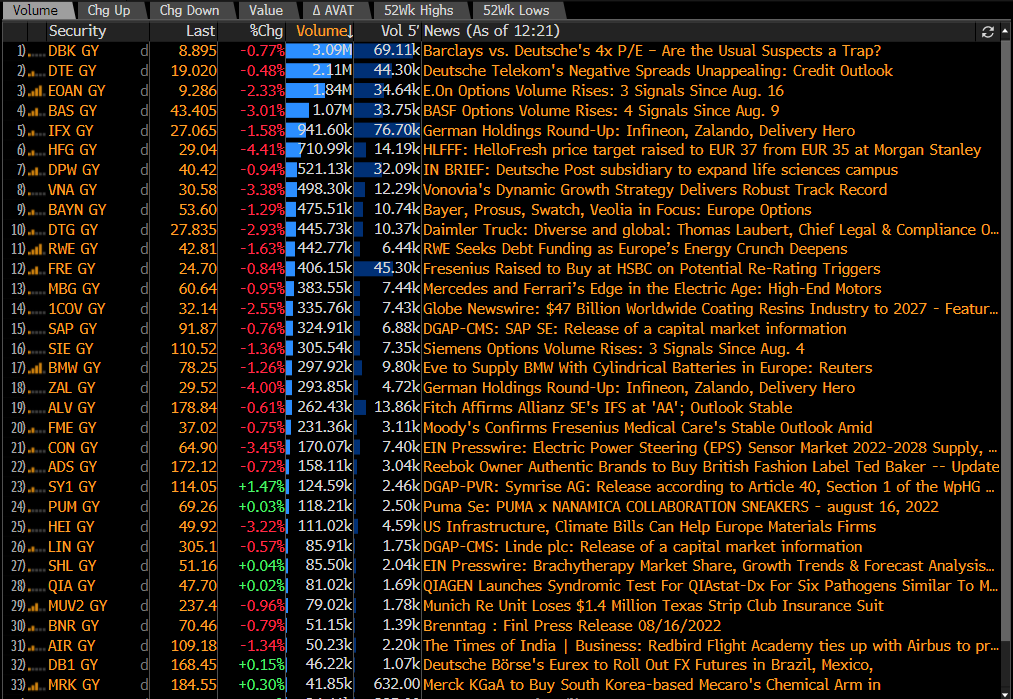This screenshot has height=699, width=1013.
Task: Click the signal bars icon beside MRK GY
Action: pos(37,685)
